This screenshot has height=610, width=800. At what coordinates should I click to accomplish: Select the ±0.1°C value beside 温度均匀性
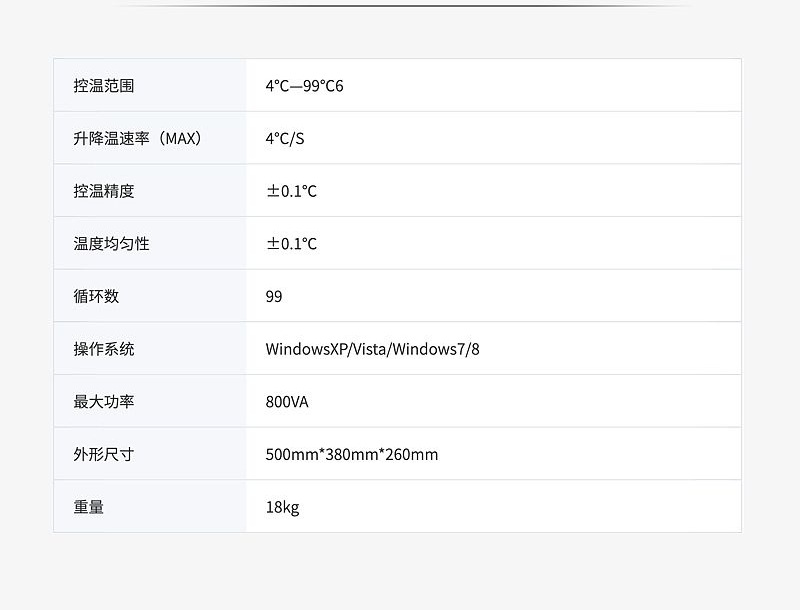[291, 244]
